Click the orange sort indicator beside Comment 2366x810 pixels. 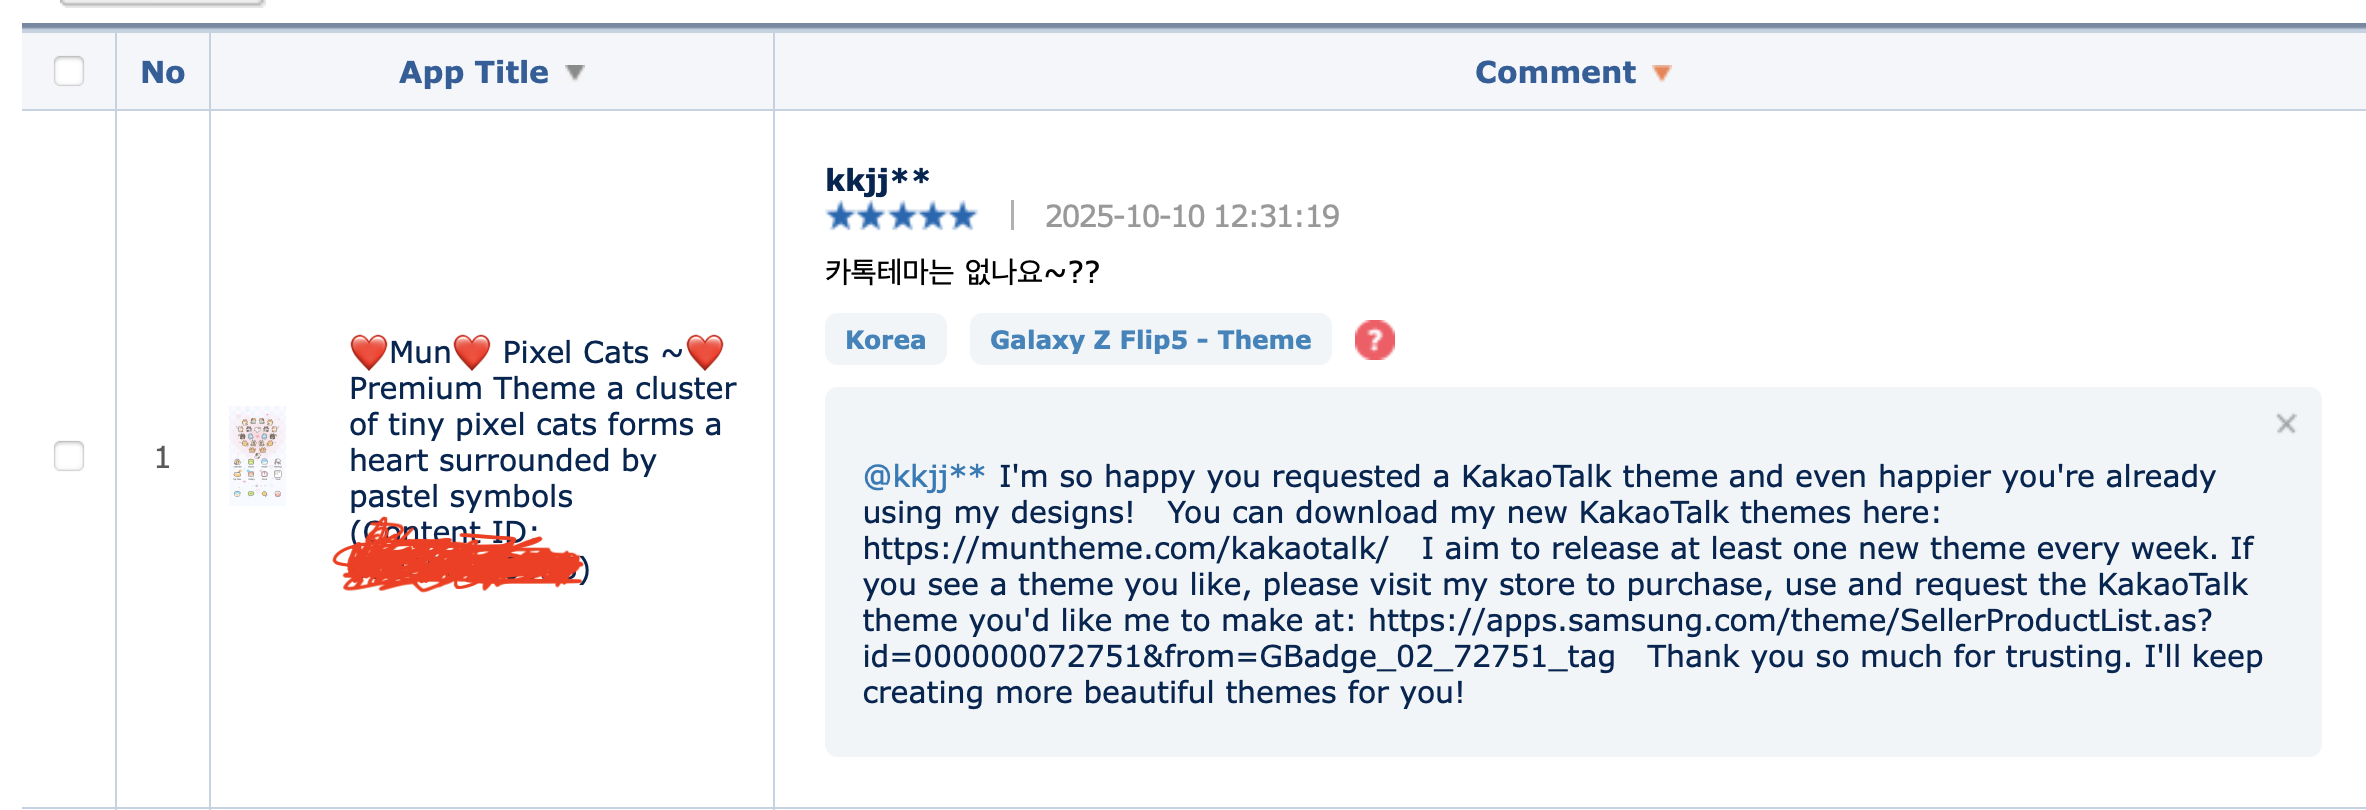pyautogui.click(x=1661, y=73)
